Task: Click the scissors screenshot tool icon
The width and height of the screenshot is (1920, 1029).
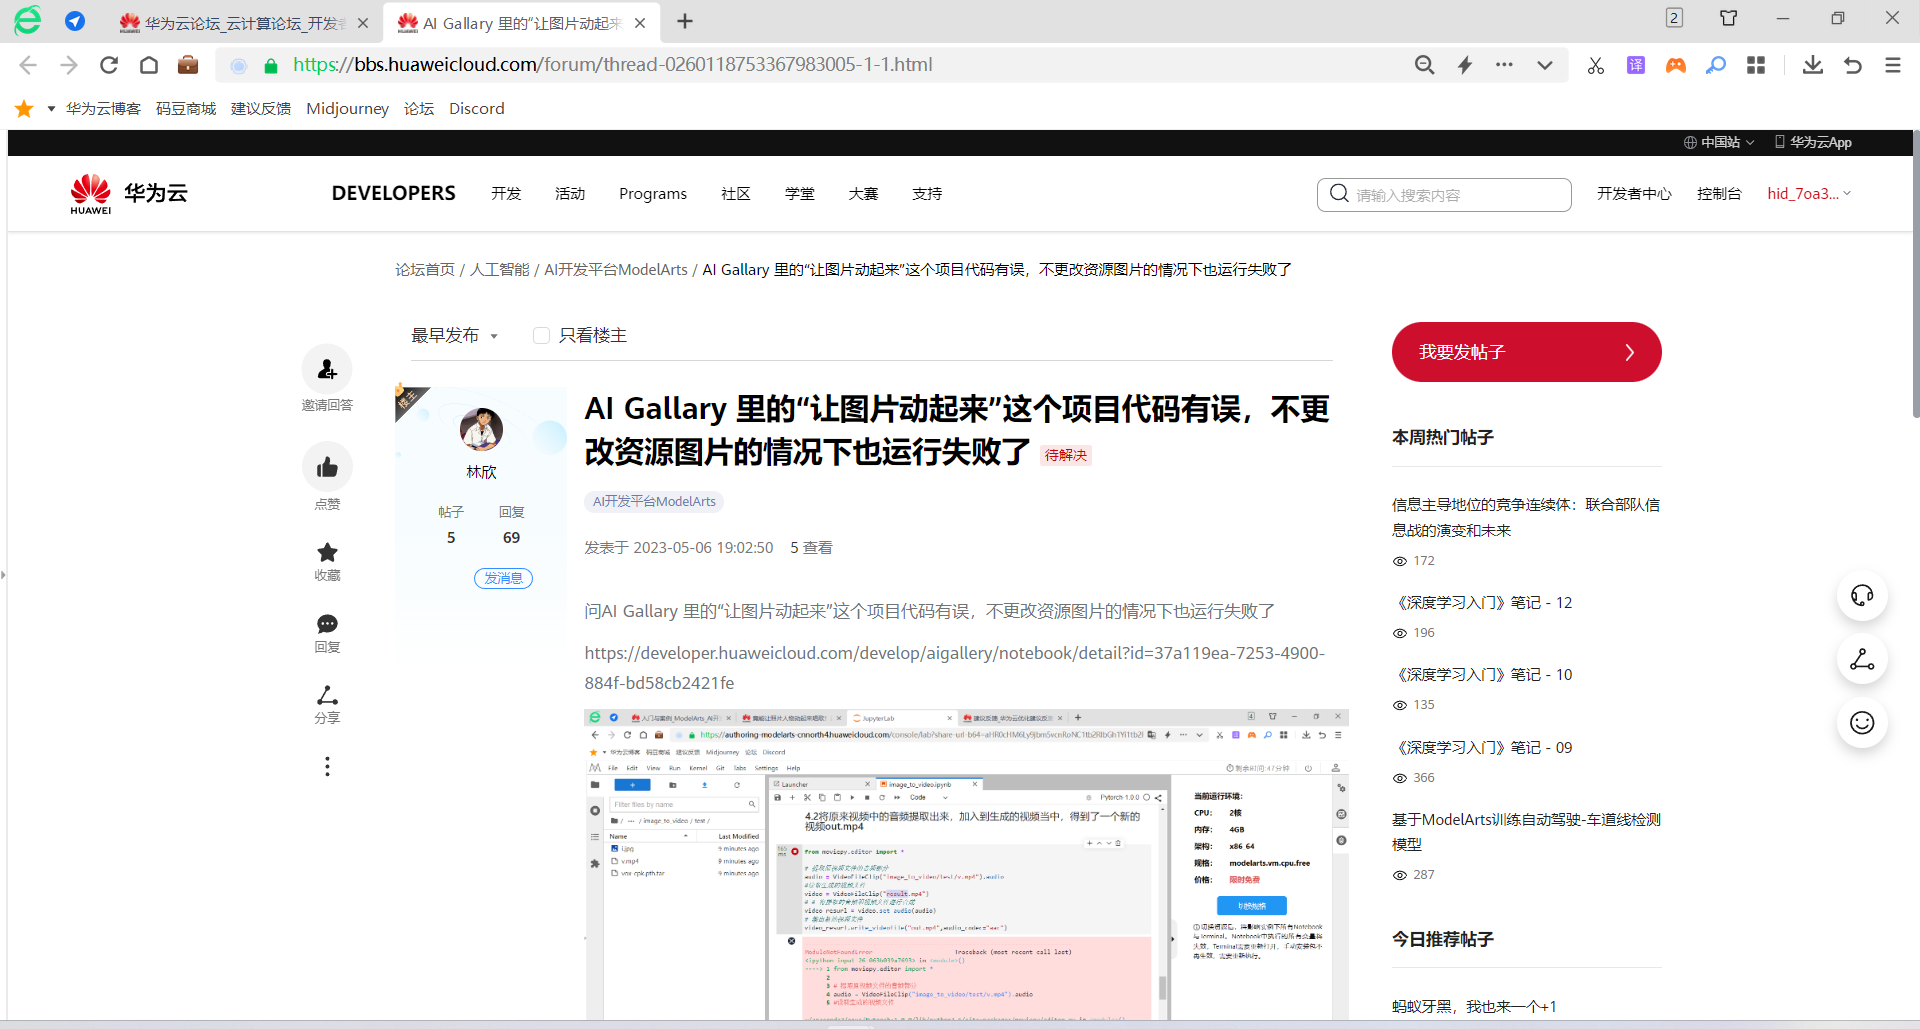Action: (x=1596, y=65)
